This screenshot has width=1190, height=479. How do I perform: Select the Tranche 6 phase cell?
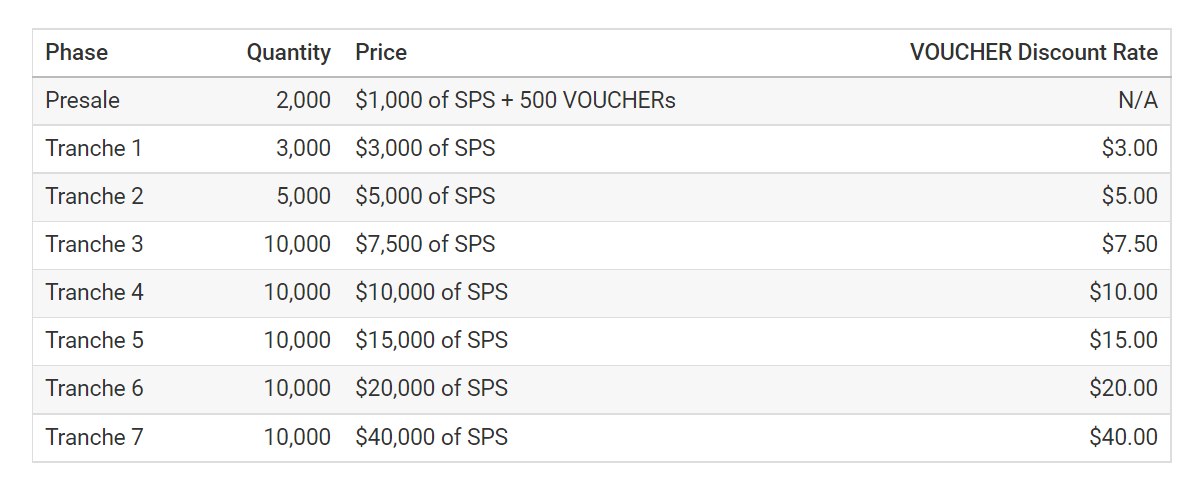coord(94,389)
